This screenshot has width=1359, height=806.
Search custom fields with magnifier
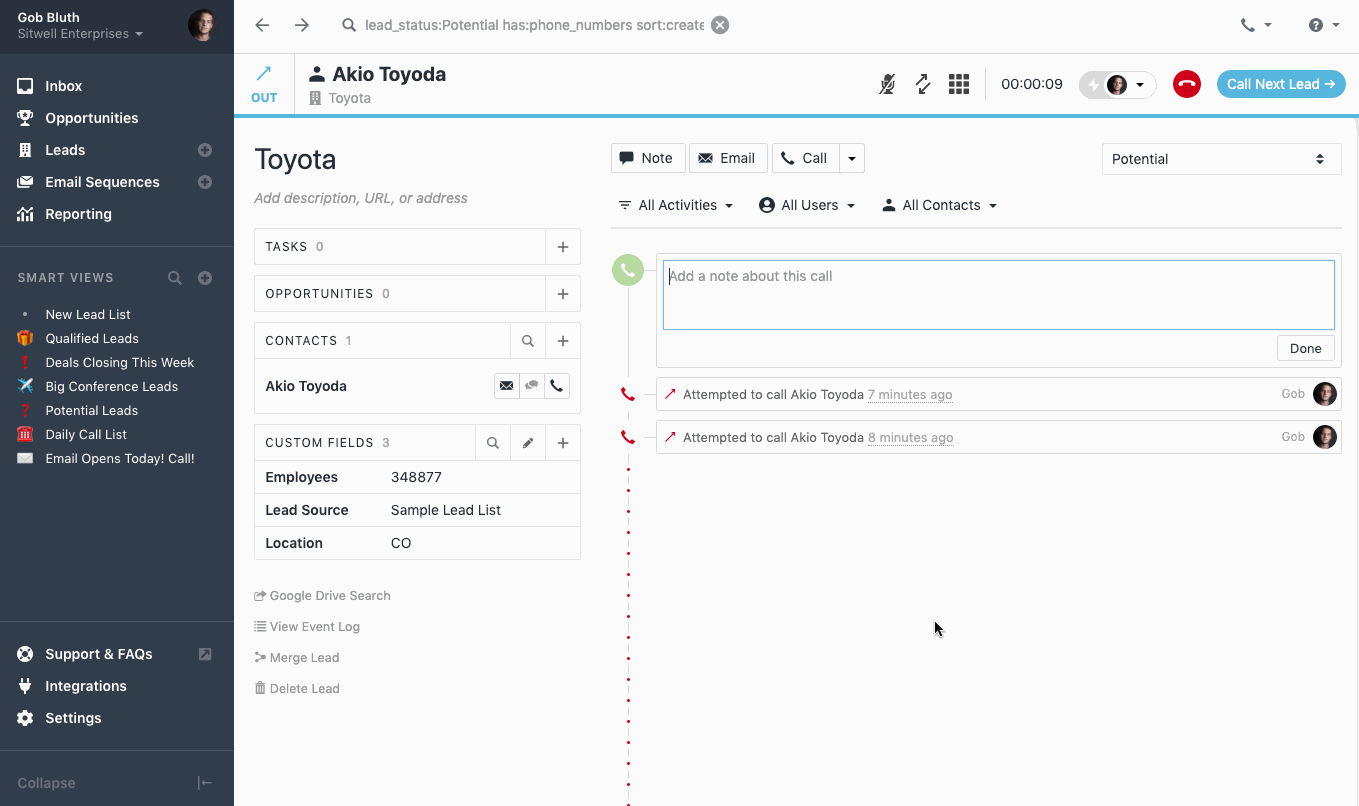493,443
